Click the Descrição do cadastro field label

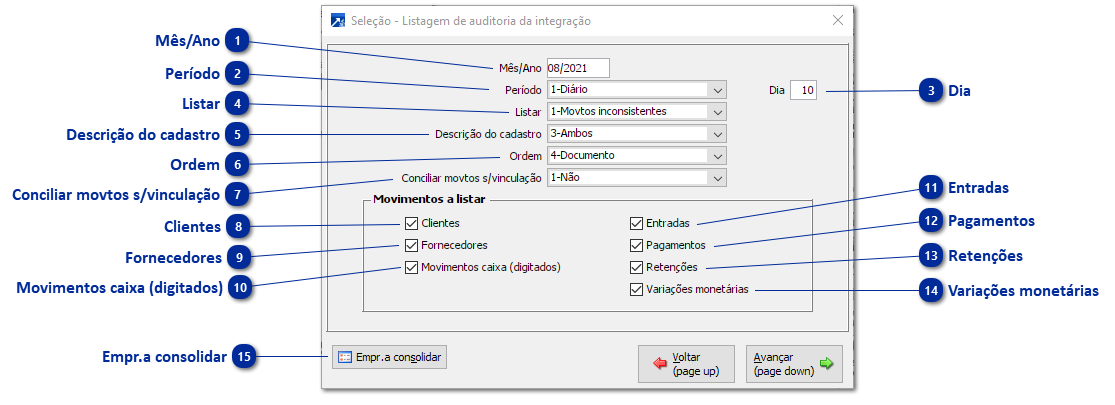pos(489,134)
